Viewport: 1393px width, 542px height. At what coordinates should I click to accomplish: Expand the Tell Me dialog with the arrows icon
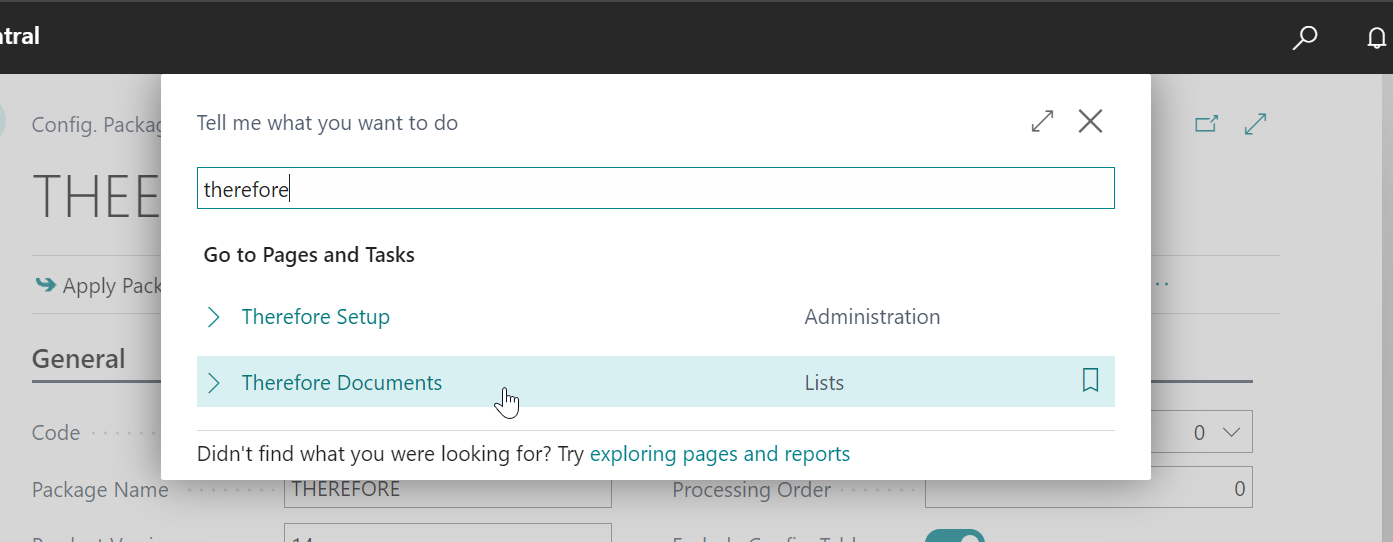(1042, 122)
